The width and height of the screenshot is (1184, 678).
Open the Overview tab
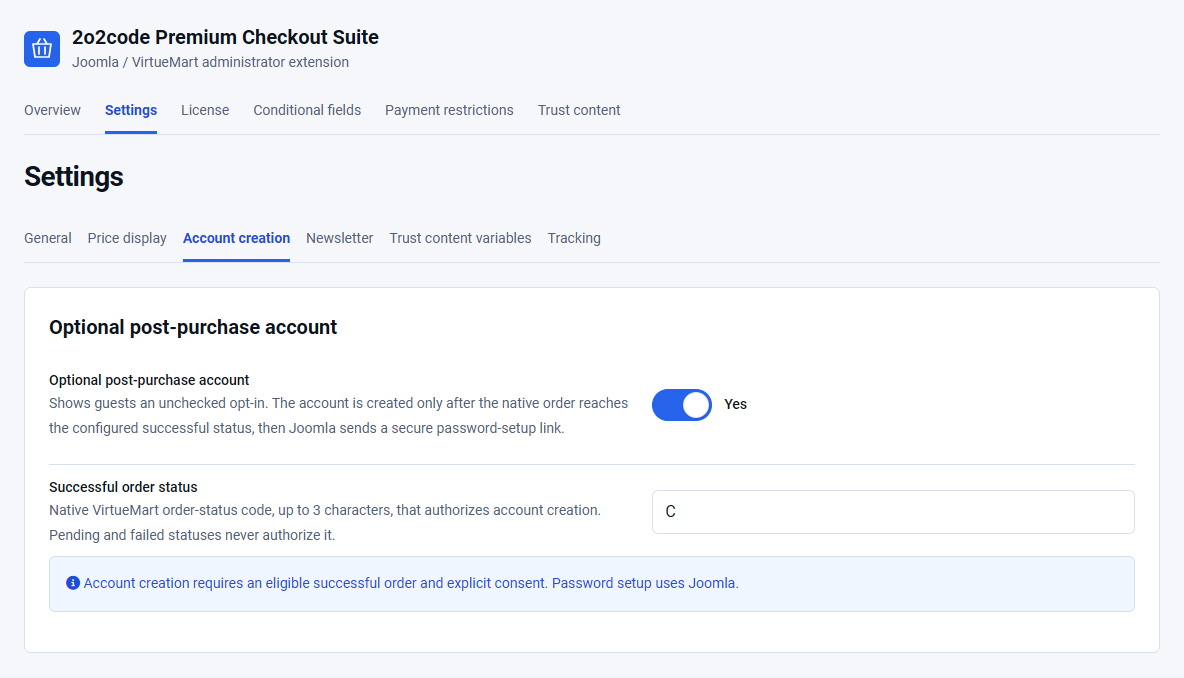click(x=52, y=110)
